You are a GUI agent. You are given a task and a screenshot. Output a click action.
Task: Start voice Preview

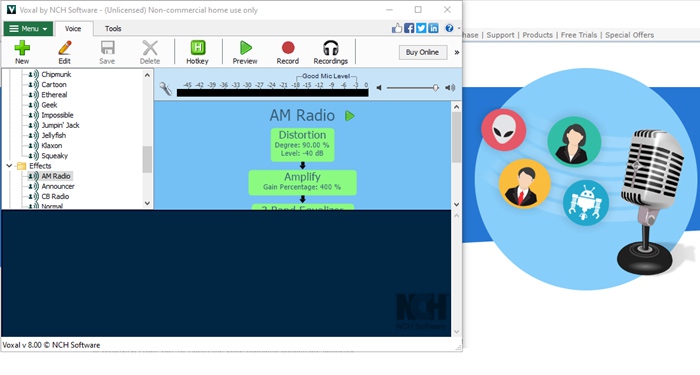point(245,52)
